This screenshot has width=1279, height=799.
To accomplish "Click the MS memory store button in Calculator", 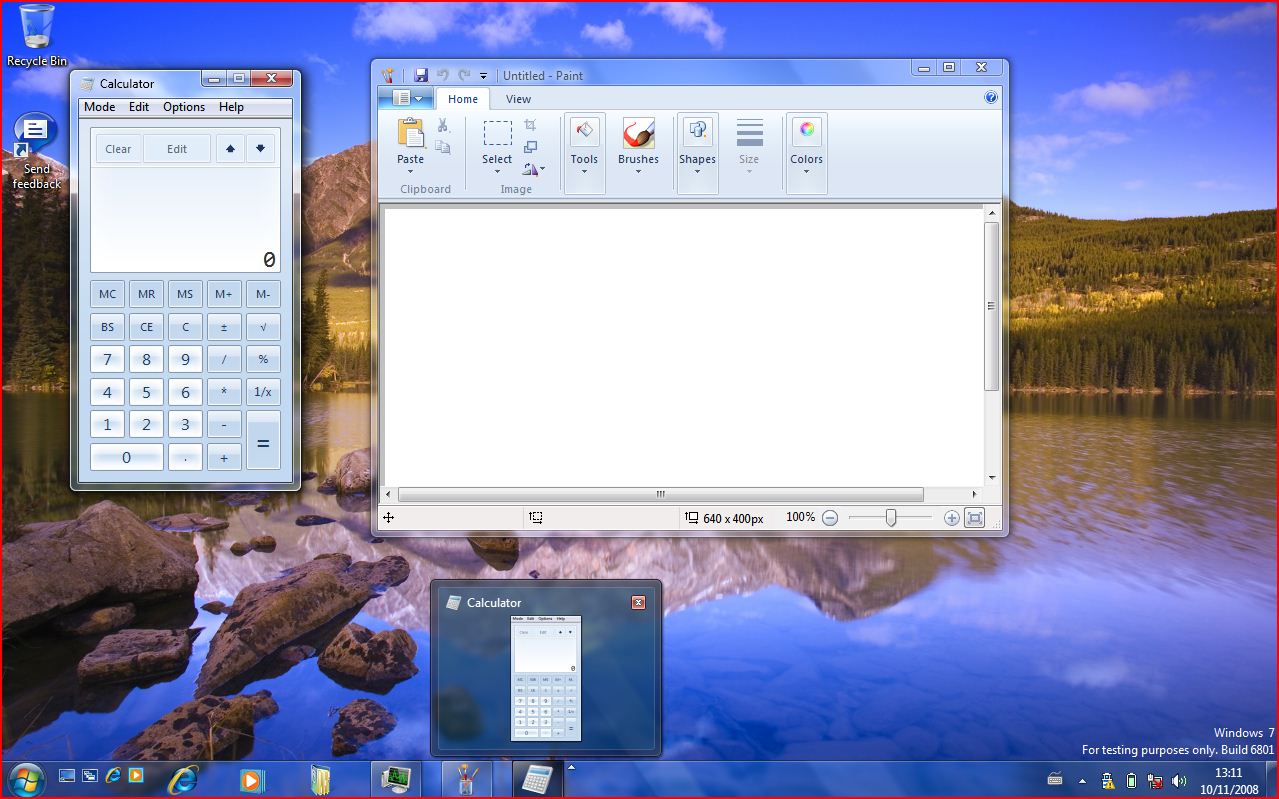I will [x=185, y=294].
